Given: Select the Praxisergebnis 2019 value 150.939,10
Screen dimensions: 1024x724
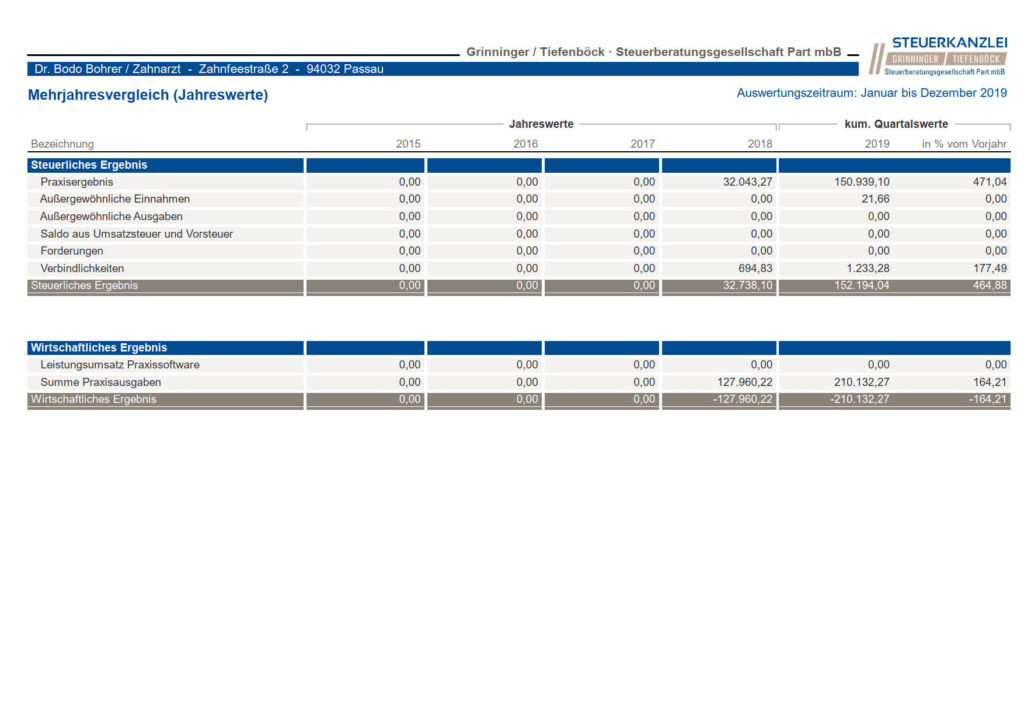Looking at the screenshot, I should (862, 182).
